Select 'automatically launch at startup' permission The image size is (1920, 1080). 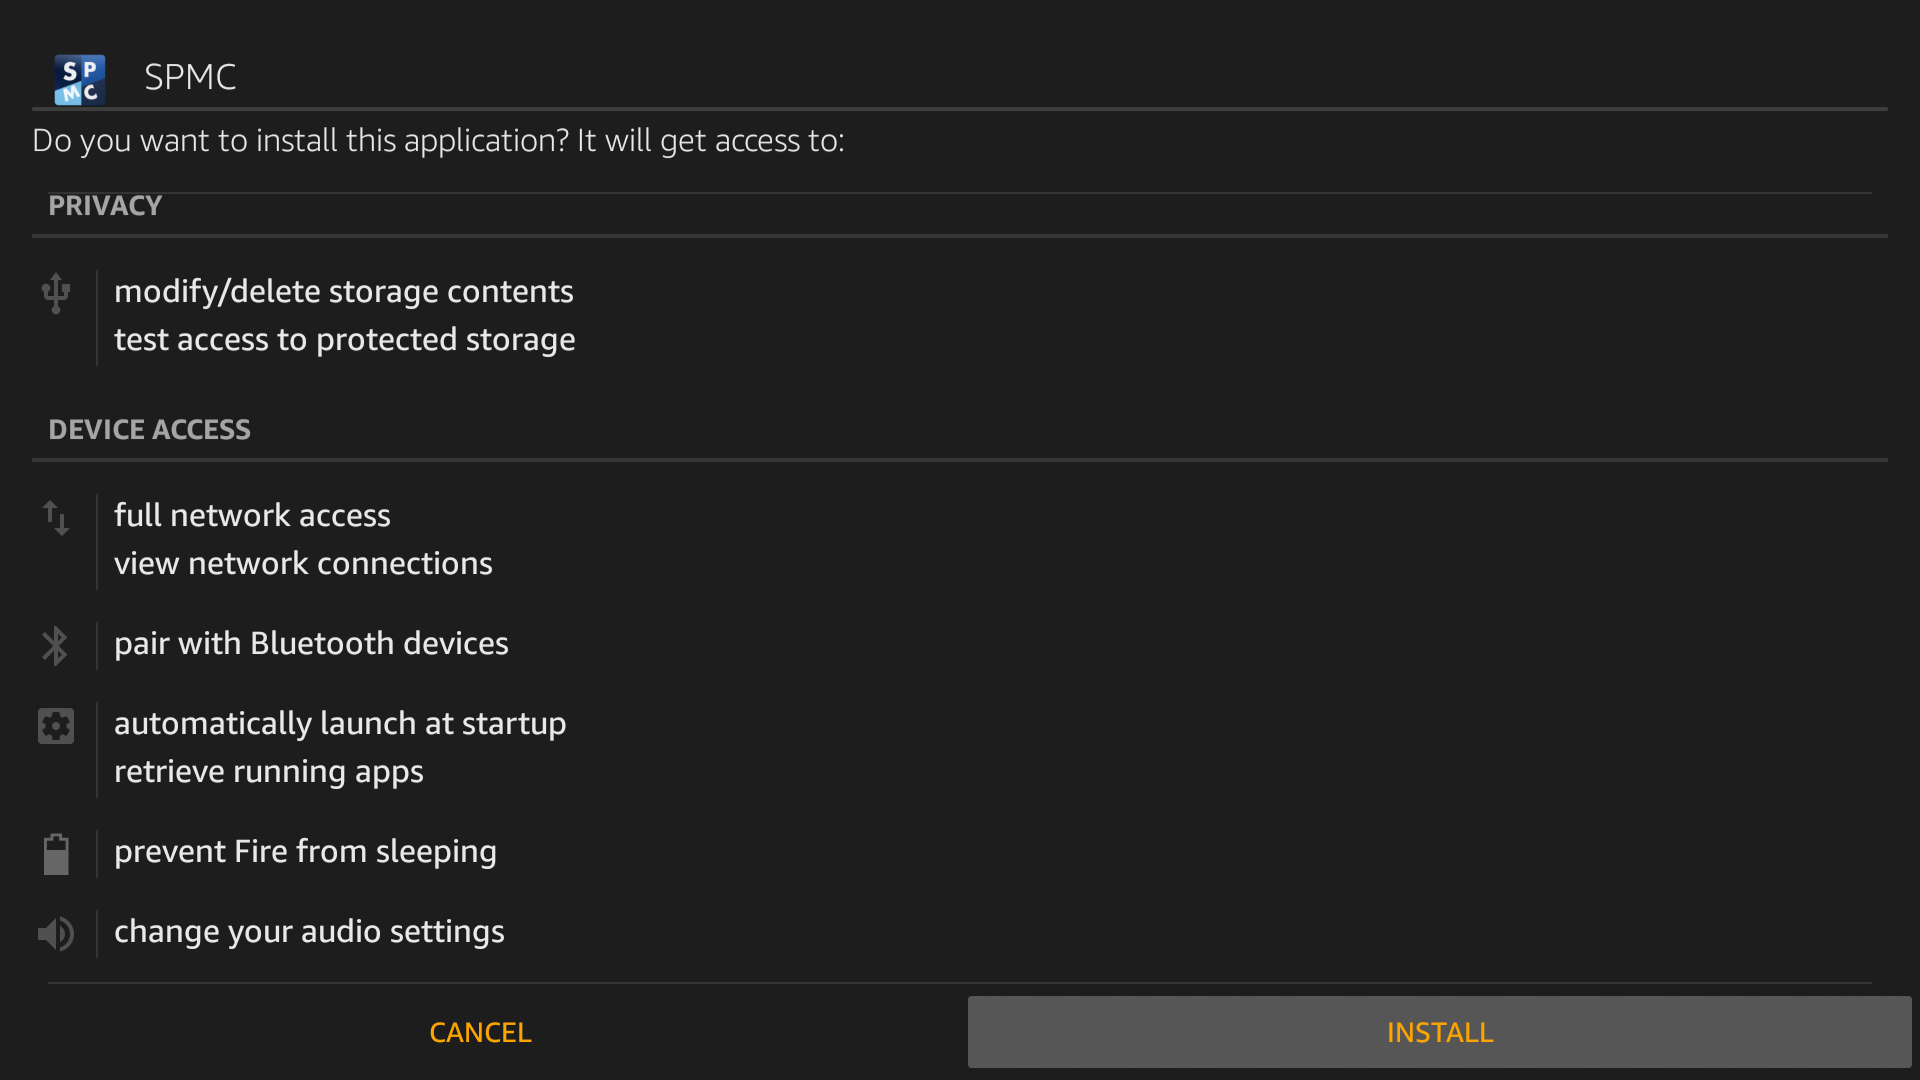340,723
